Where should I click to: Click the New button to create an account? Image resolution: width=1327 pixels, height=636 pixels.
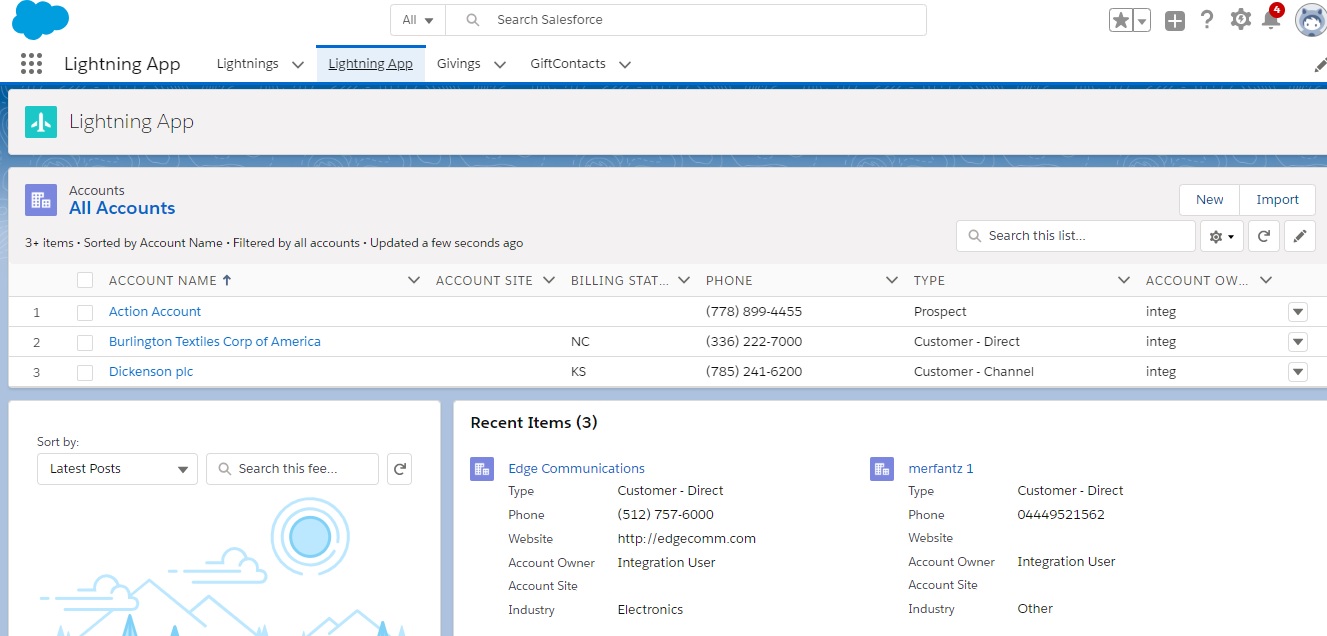click(x=1208, y=199)
